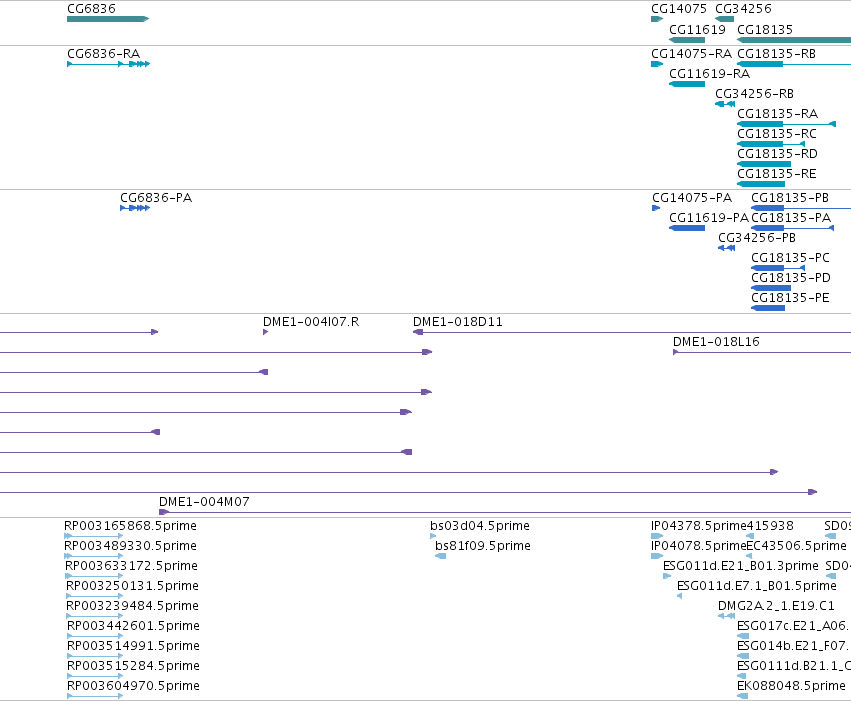Image resolution: width=851 pixels, height=701 pixels.
Task: Select the CG11619 gene bar
Action: [x=687, y=40]
